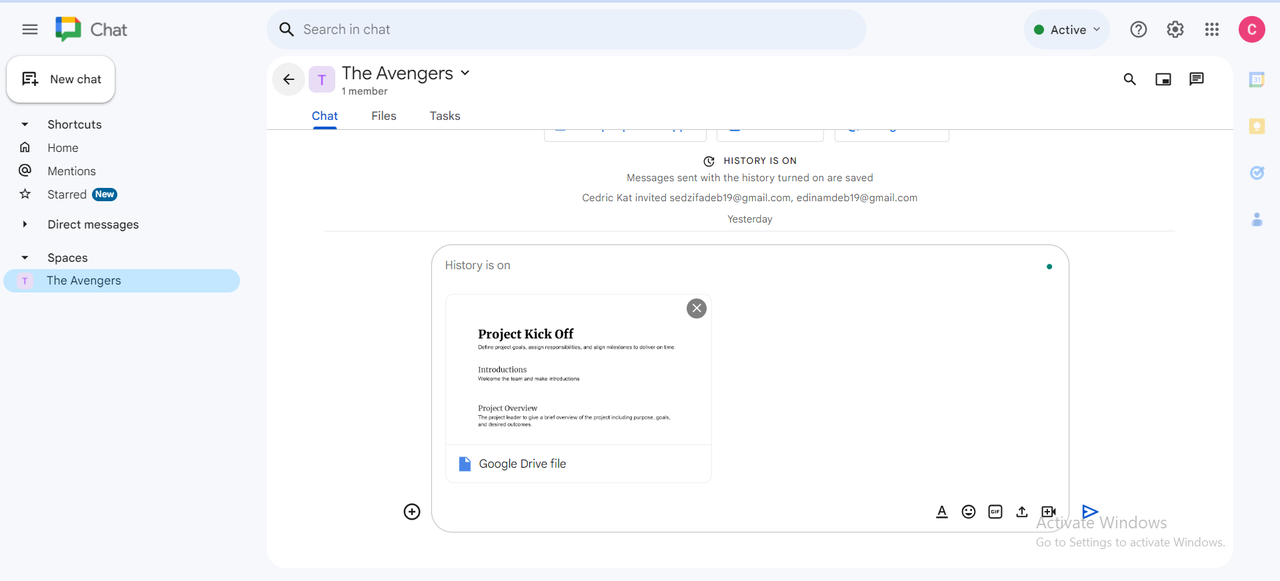Click the Search in chat field
The image size is (1280, 581).
pos(566,30)
